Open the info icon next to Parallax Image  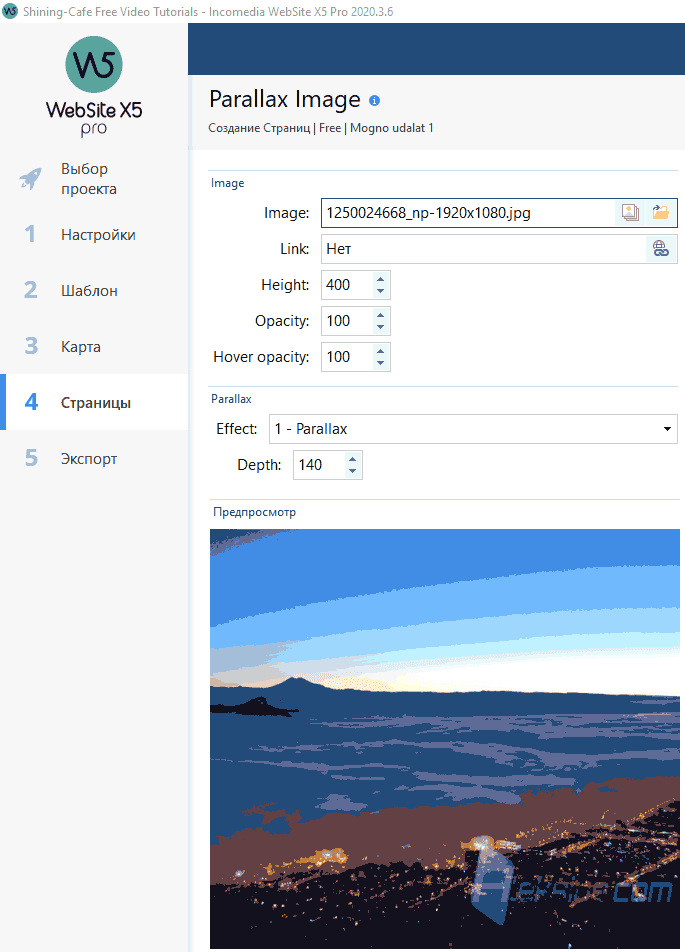pos(374,101)
